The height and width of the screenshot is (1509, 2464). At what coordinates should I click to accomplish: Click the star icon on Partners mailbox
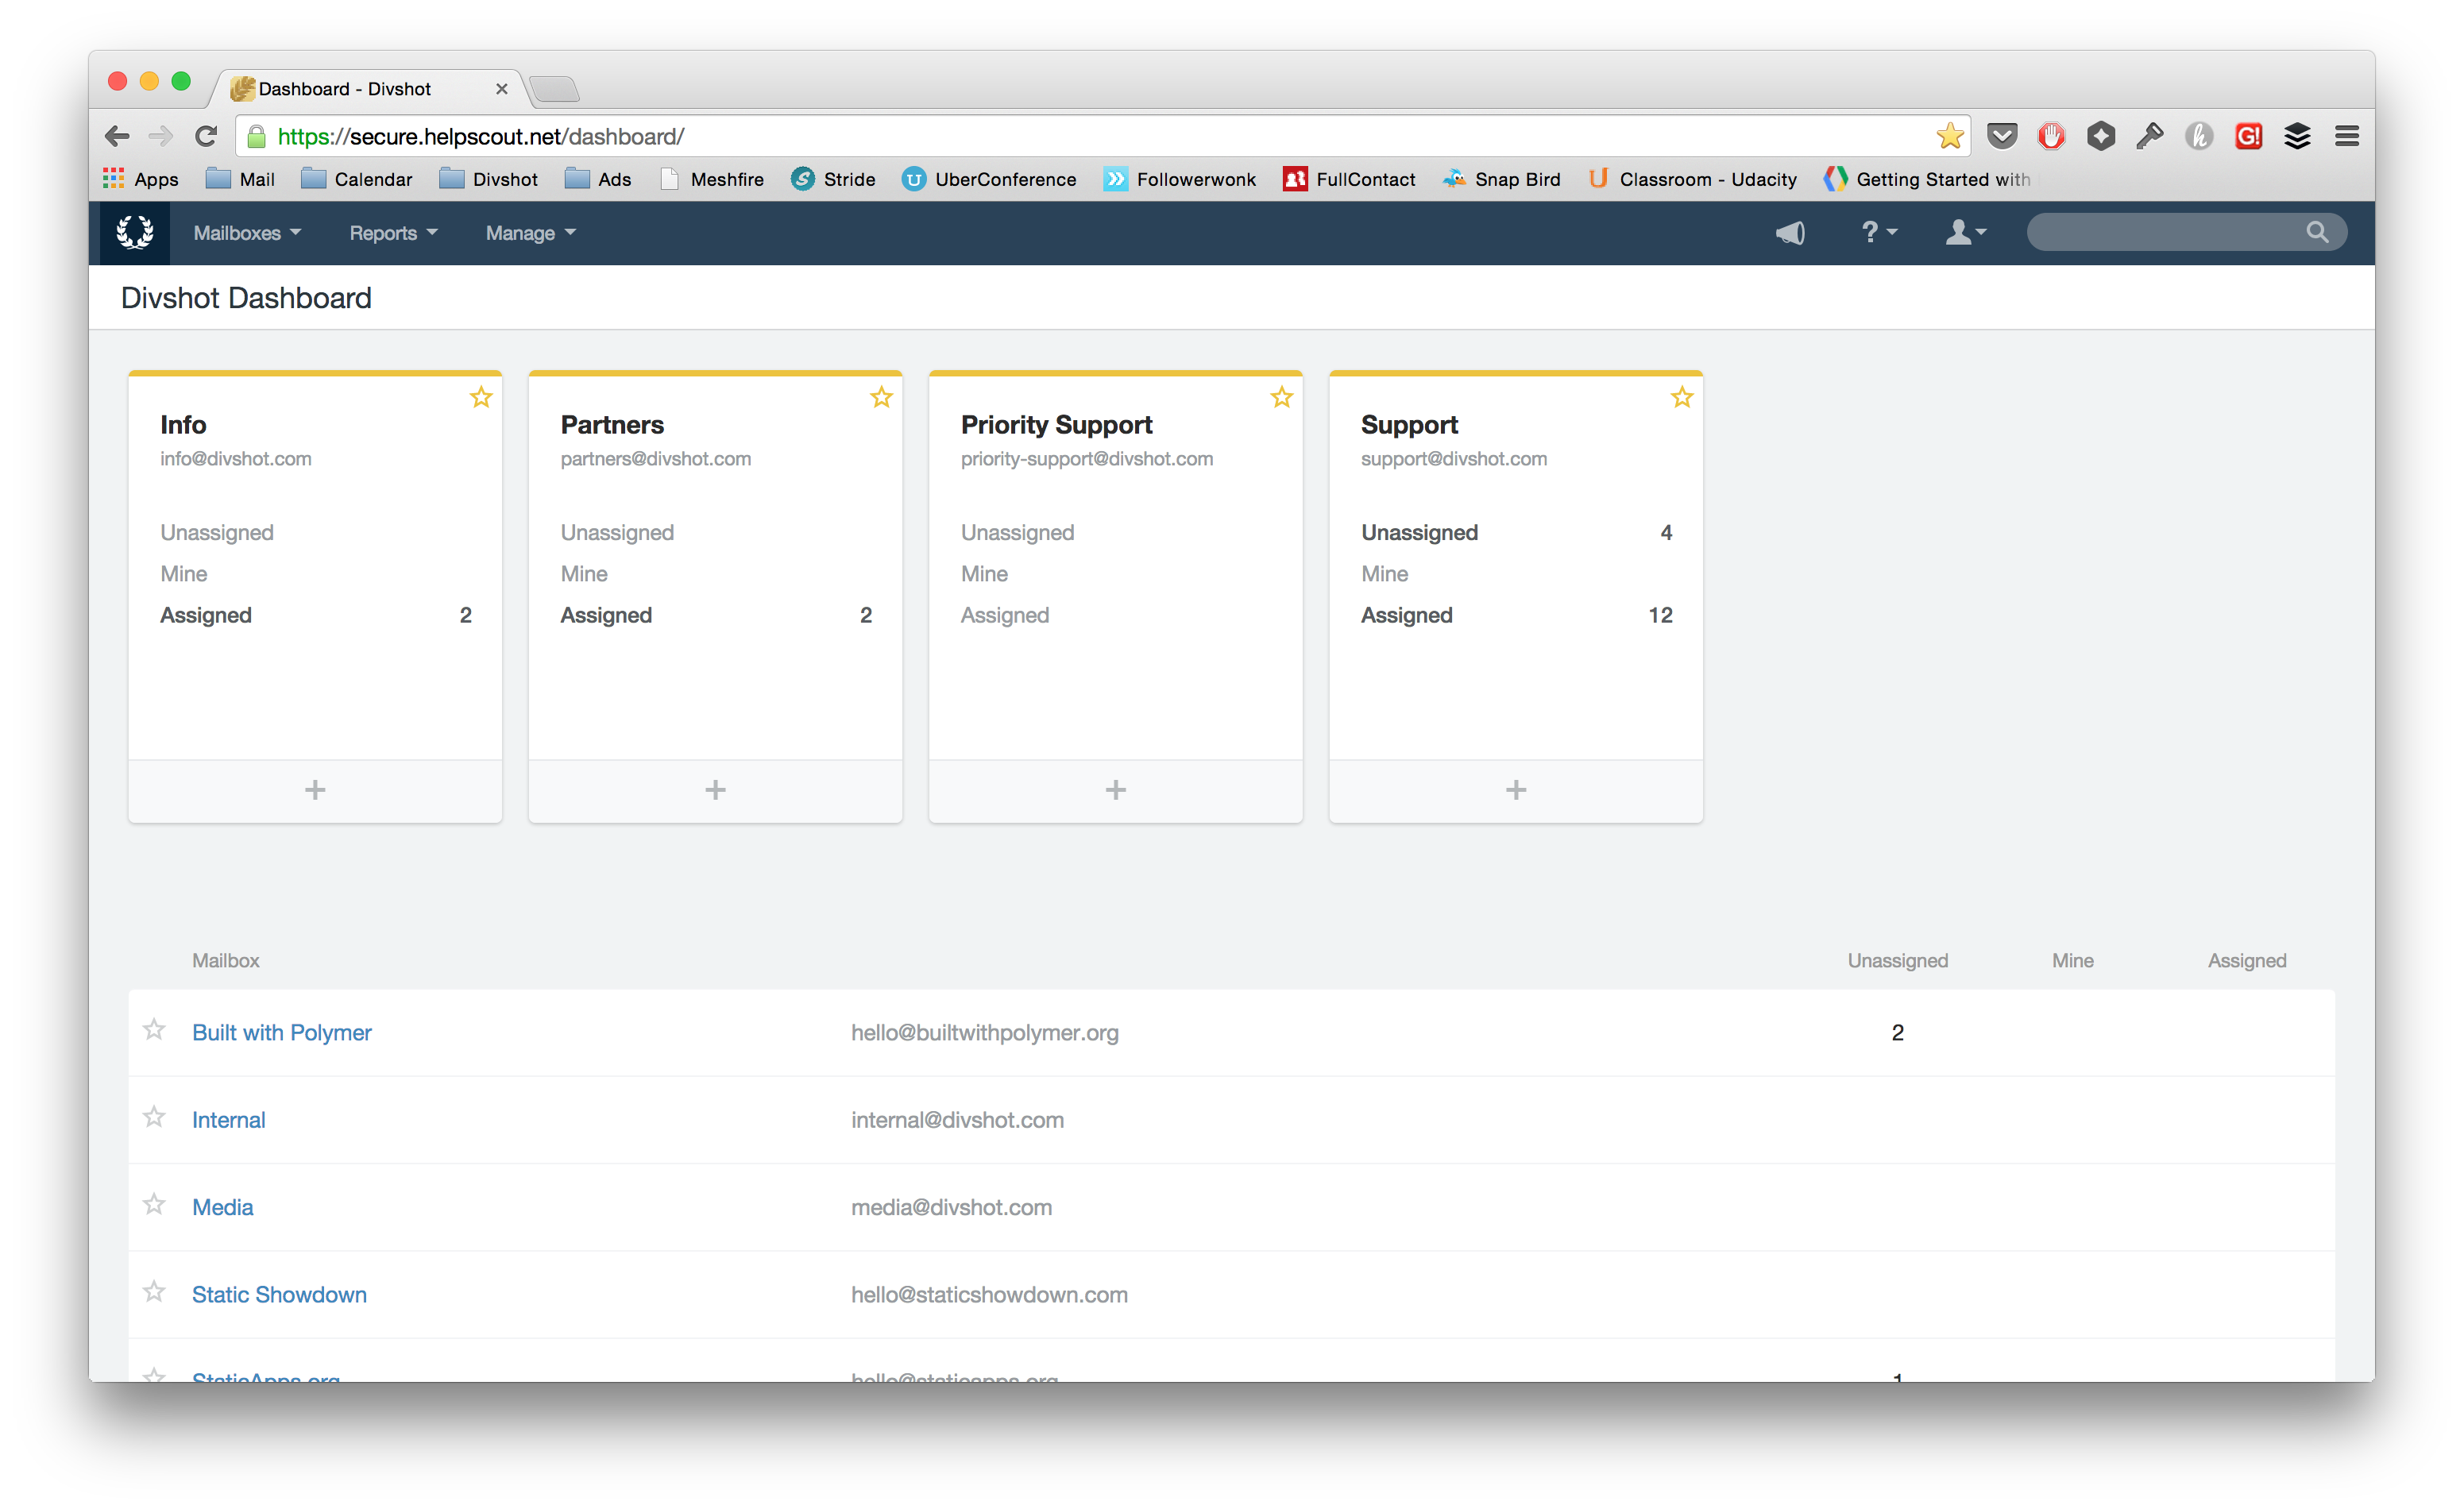pyautogui.click(x=880, y=397)
